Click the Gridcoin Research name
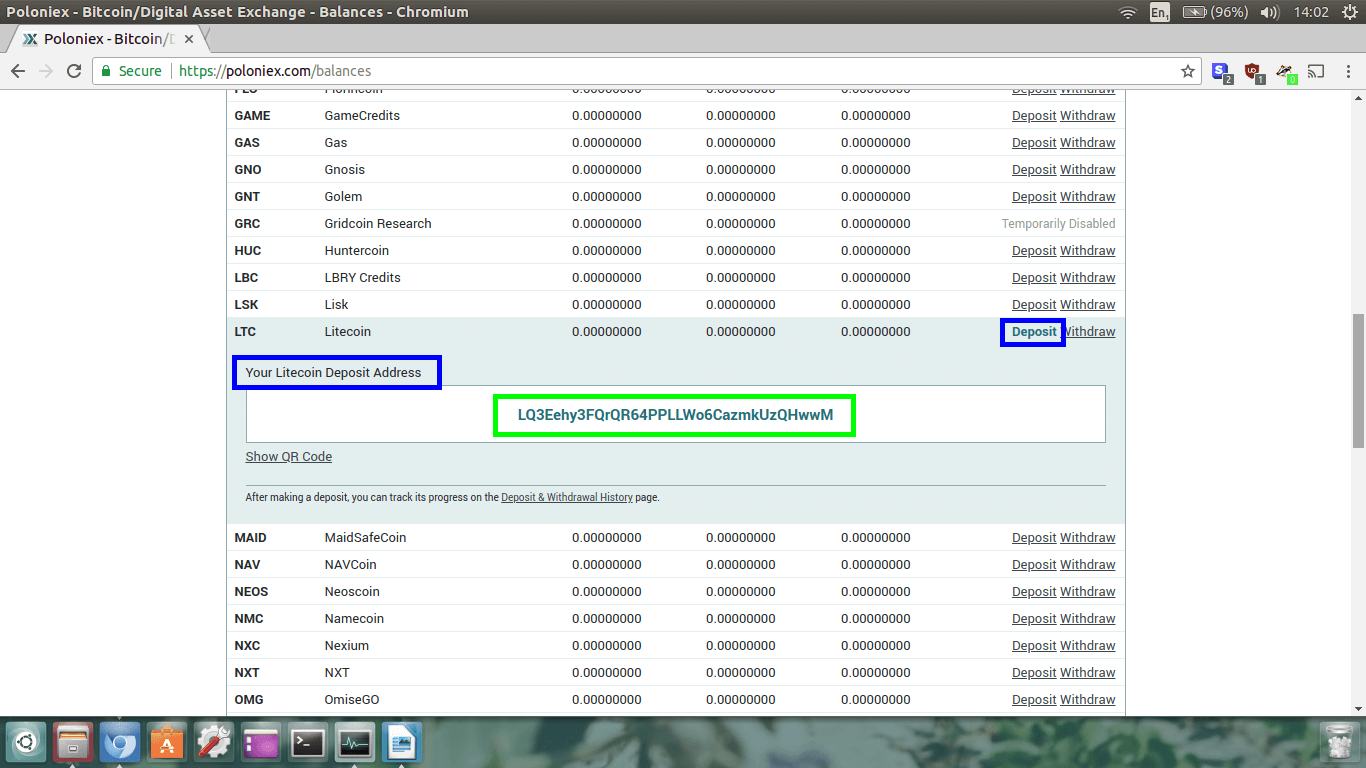 [x=378, y=224]
